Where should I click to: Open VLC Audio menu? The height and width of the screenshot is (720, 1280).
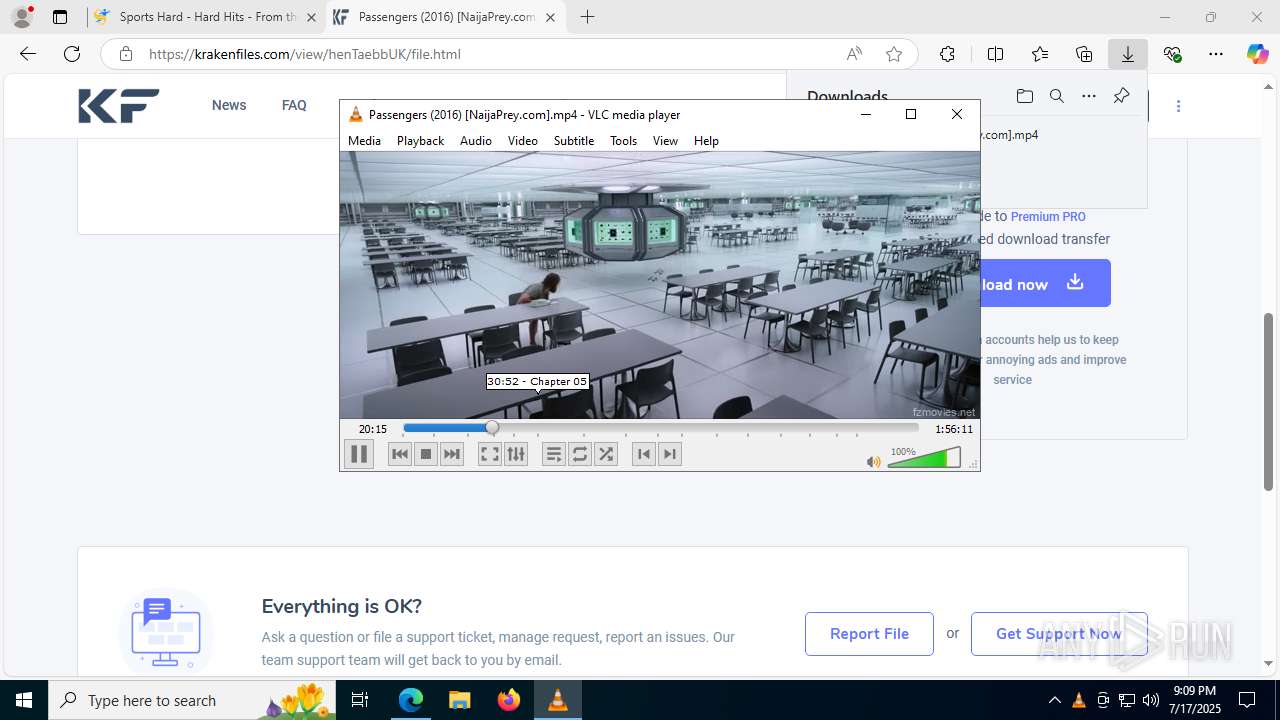point(476,141)
